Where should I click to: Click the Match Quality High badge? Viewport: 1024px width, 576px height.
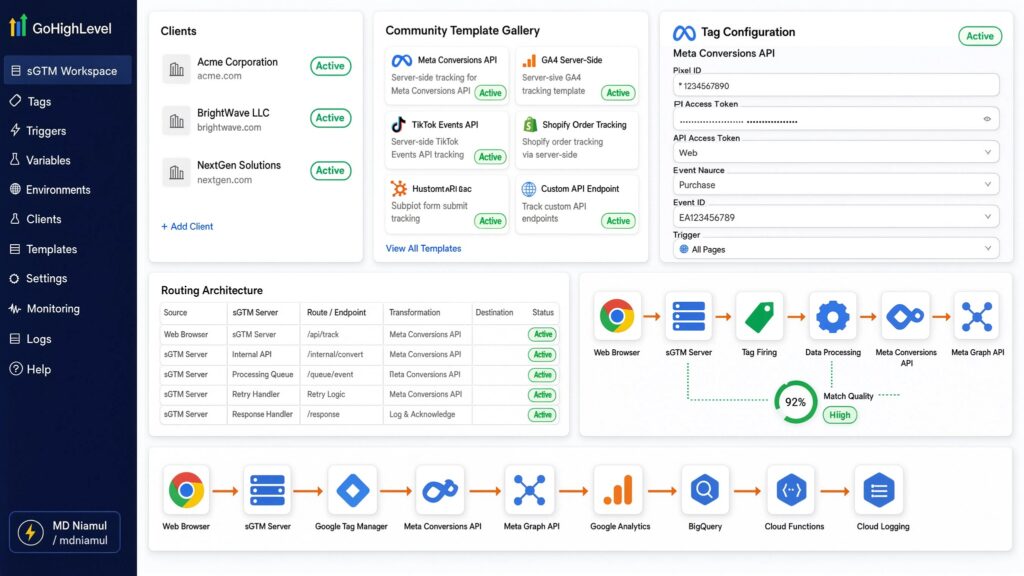[x=839, y=415]
